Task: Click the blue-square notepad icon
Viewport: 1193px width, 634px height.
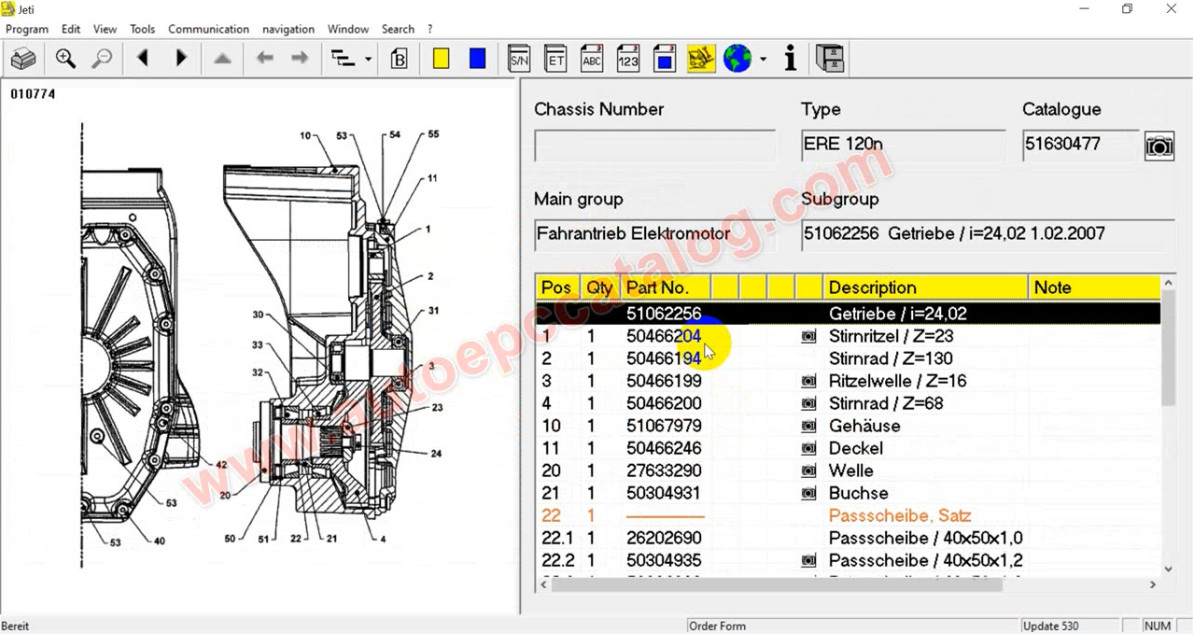Action: point(664,59)
